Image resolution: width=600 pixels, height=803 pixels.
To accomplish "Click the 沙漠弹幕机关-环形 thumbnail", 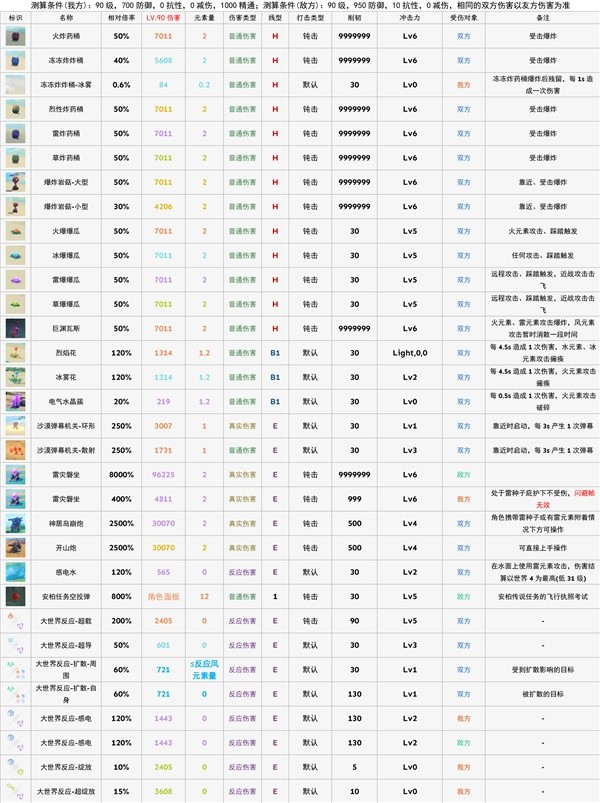I will pos(15,426).
